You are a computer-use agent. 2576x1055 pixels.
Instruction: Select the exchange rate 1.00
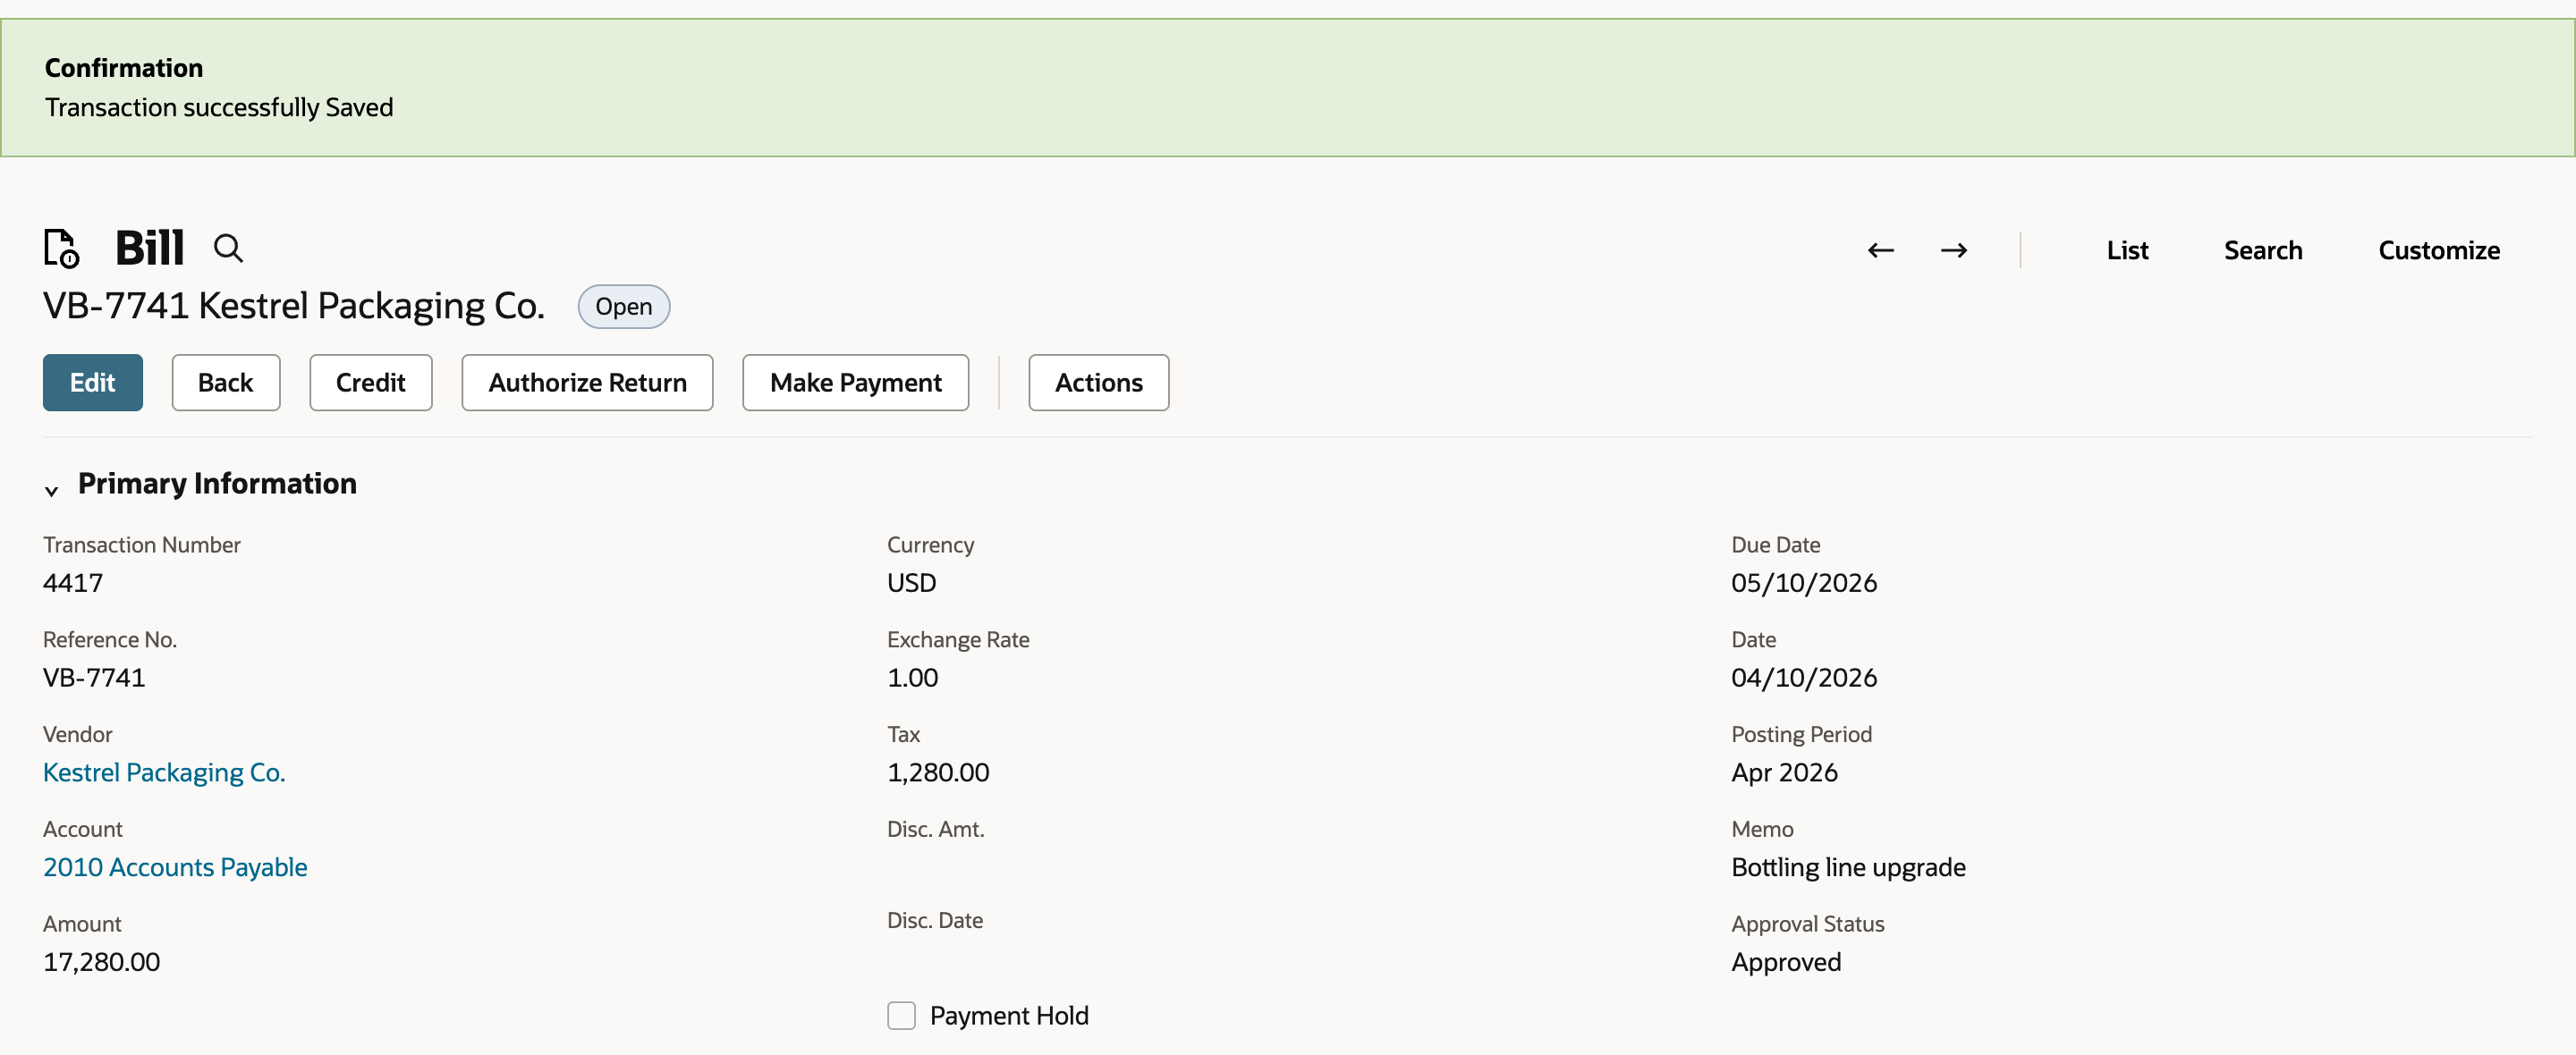(x=912, y=677)
